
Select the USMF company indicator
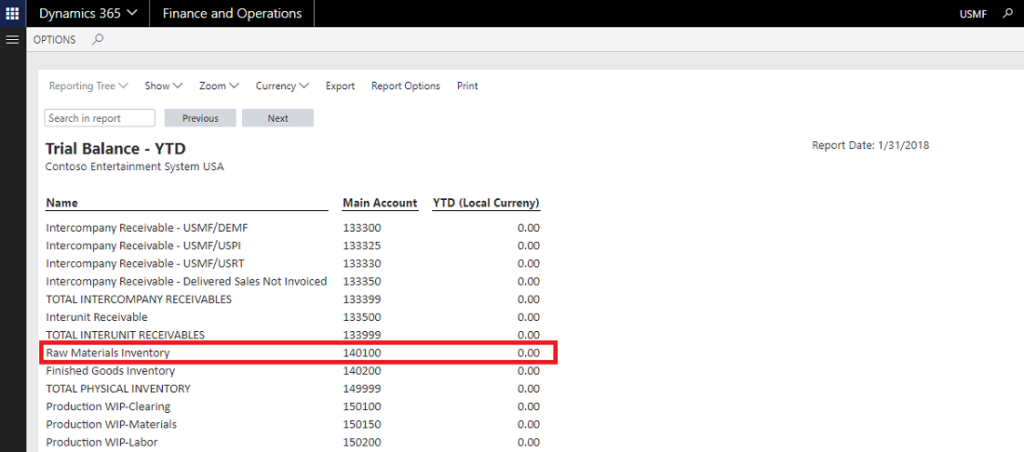point(972,14)
